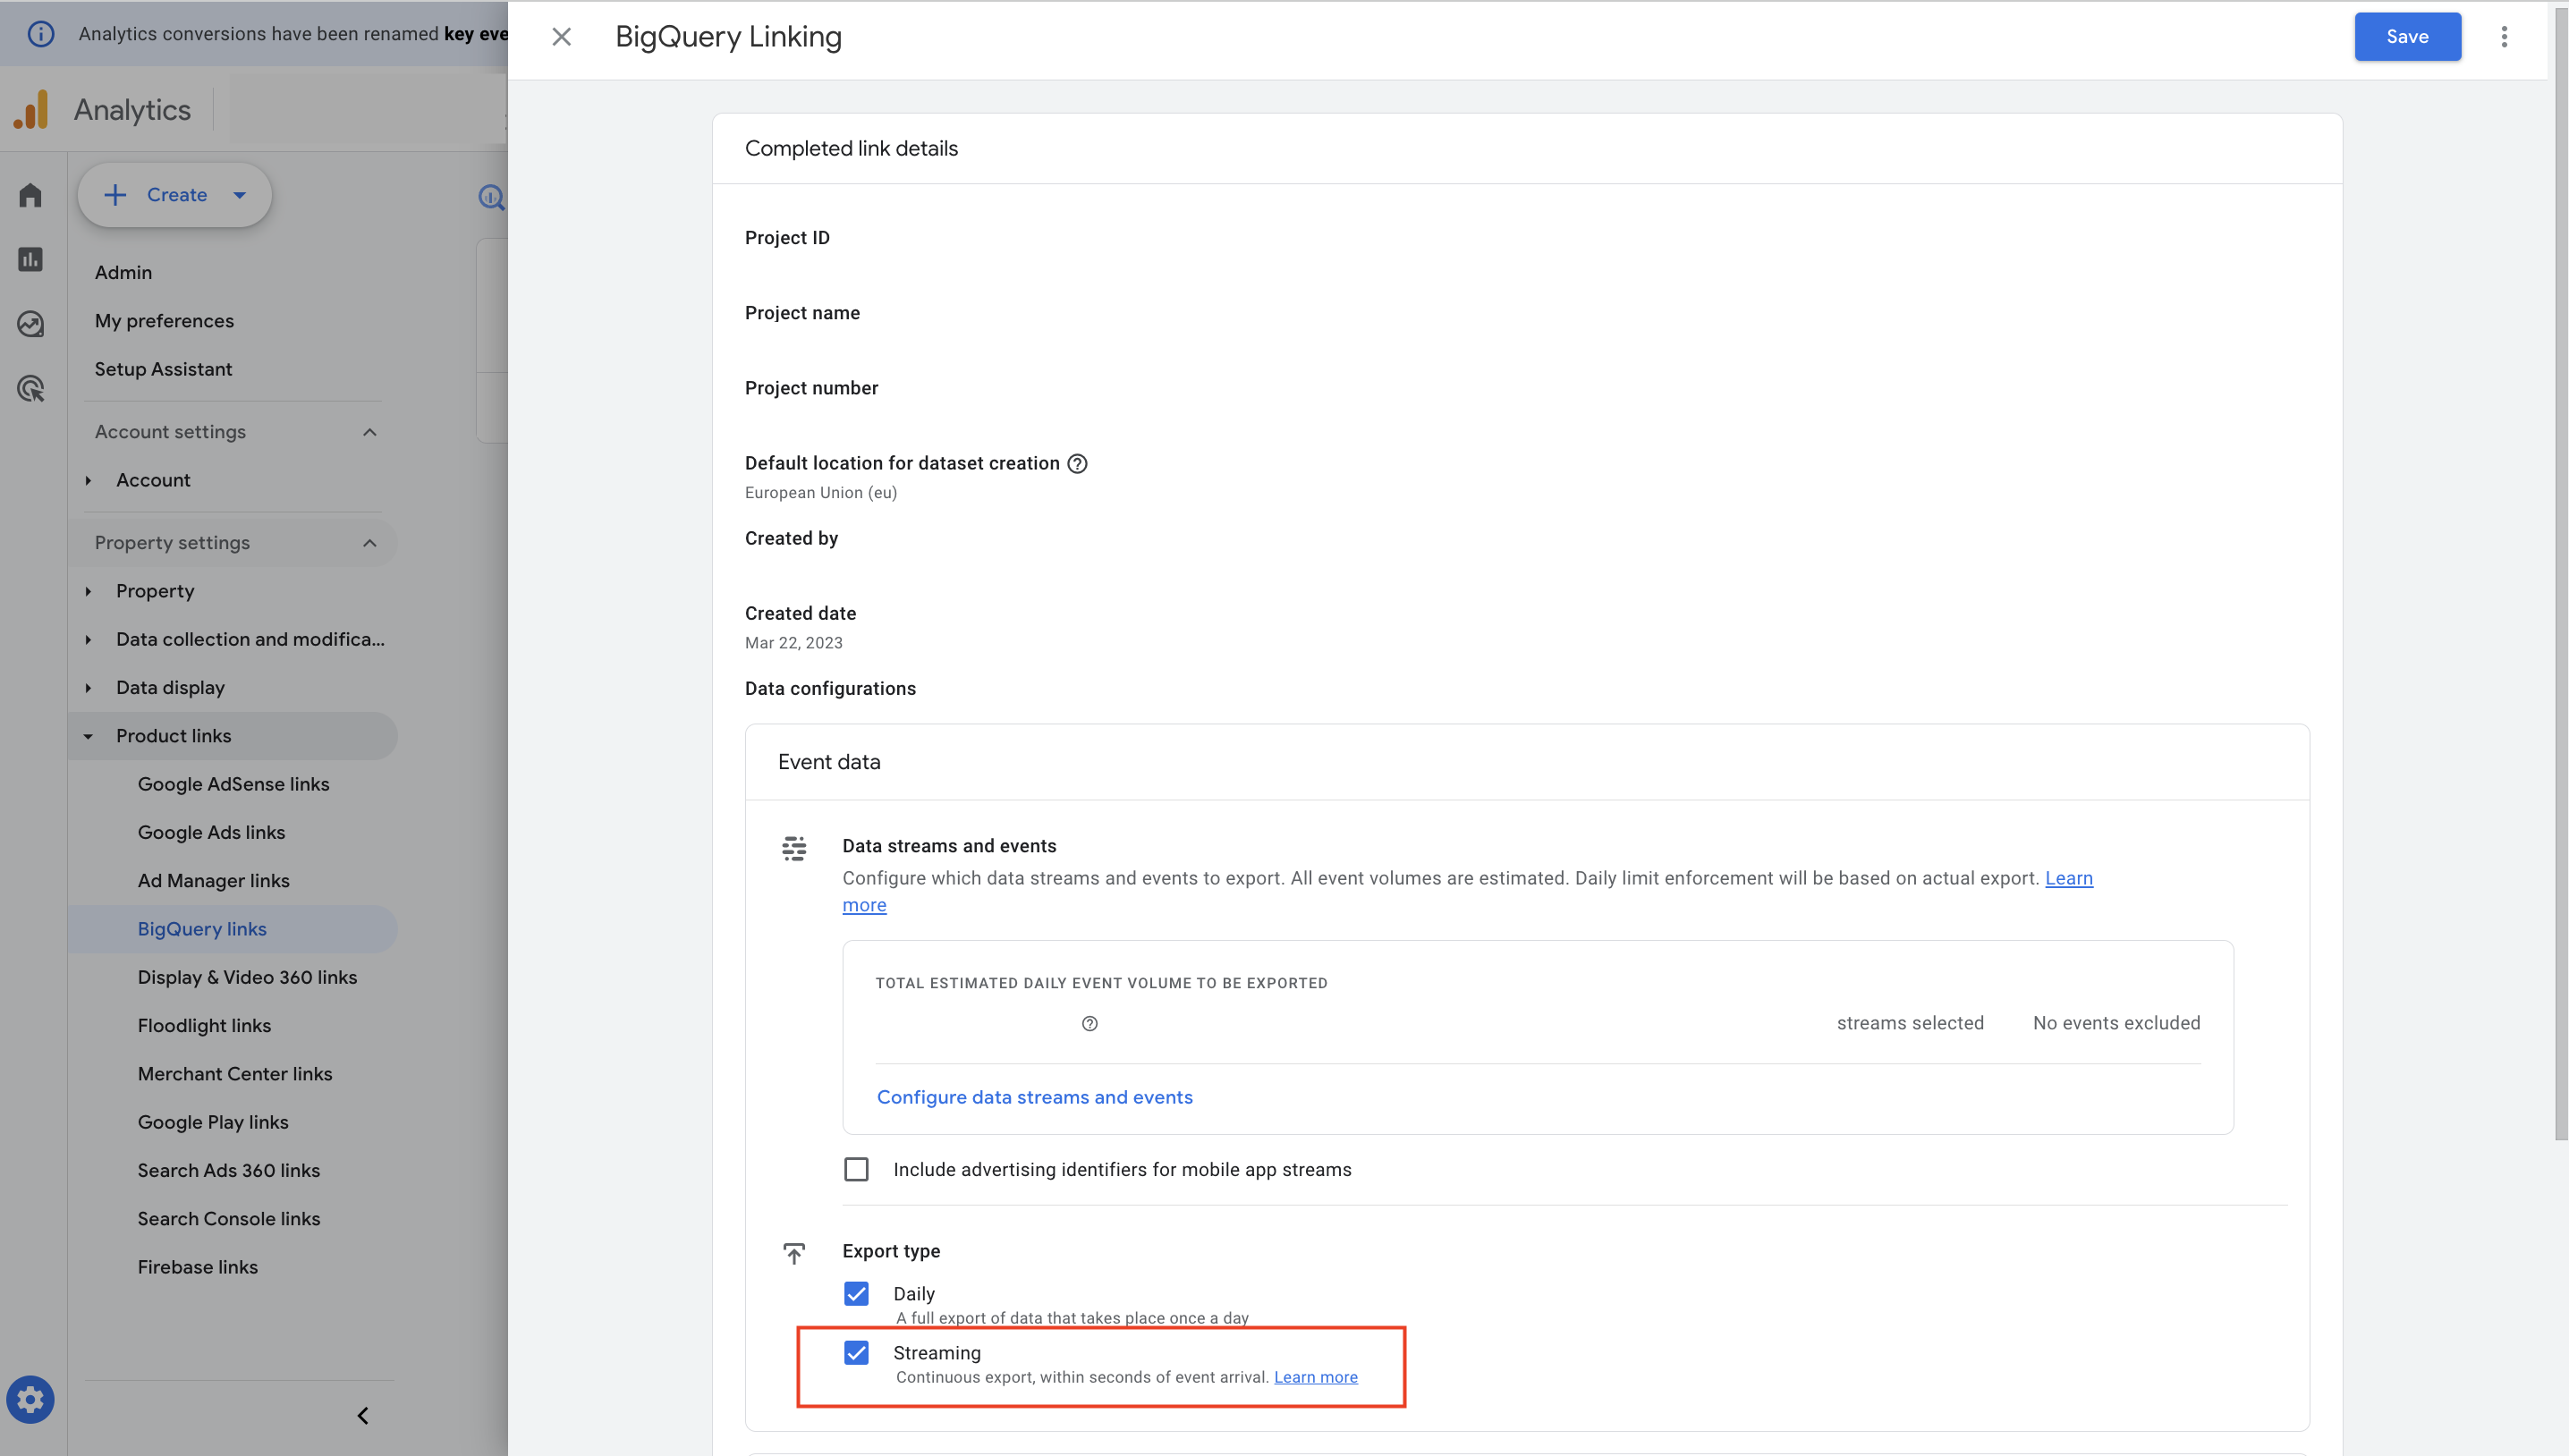Viewport: 2569px width, 1456px height.
Task: Open Merchant Center links
Action: click(235, 1074)
